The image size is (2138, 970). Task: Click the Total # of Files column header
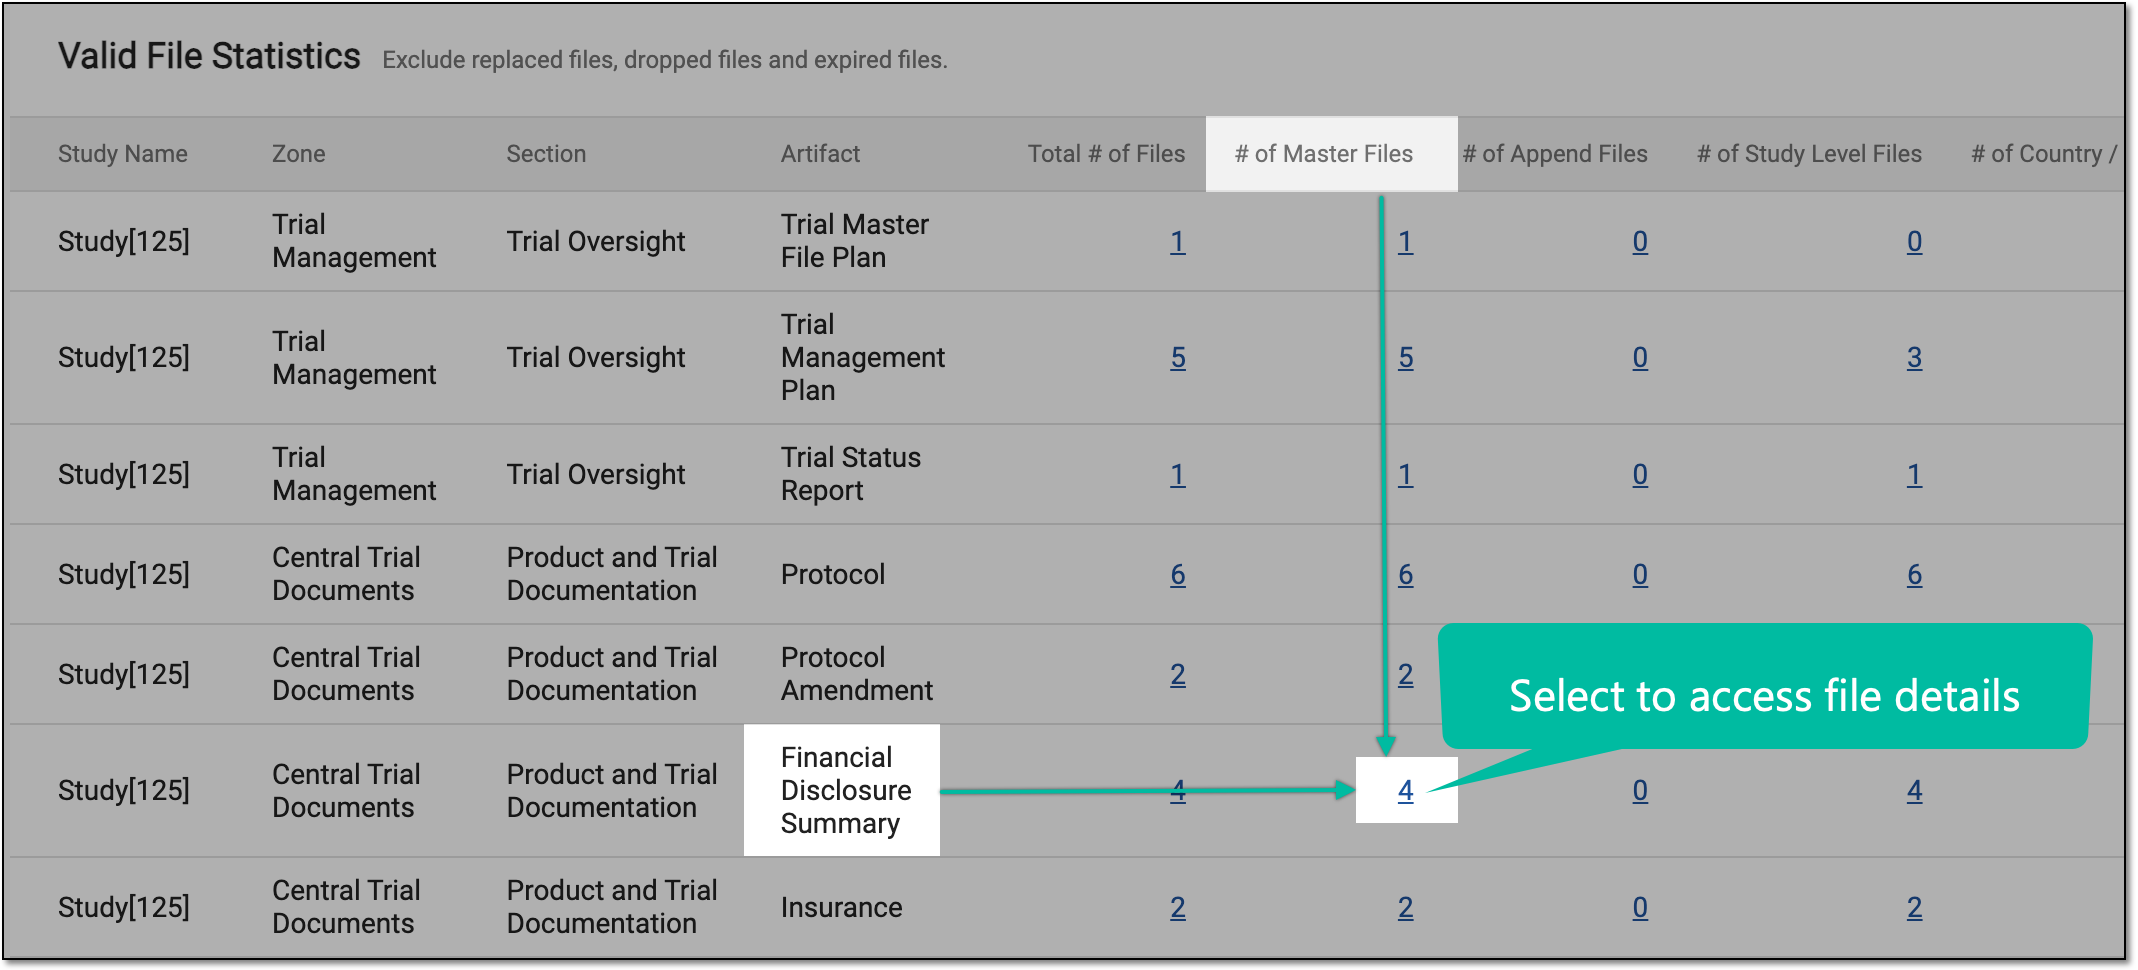pyautogui.click(x=1106, y=154)
